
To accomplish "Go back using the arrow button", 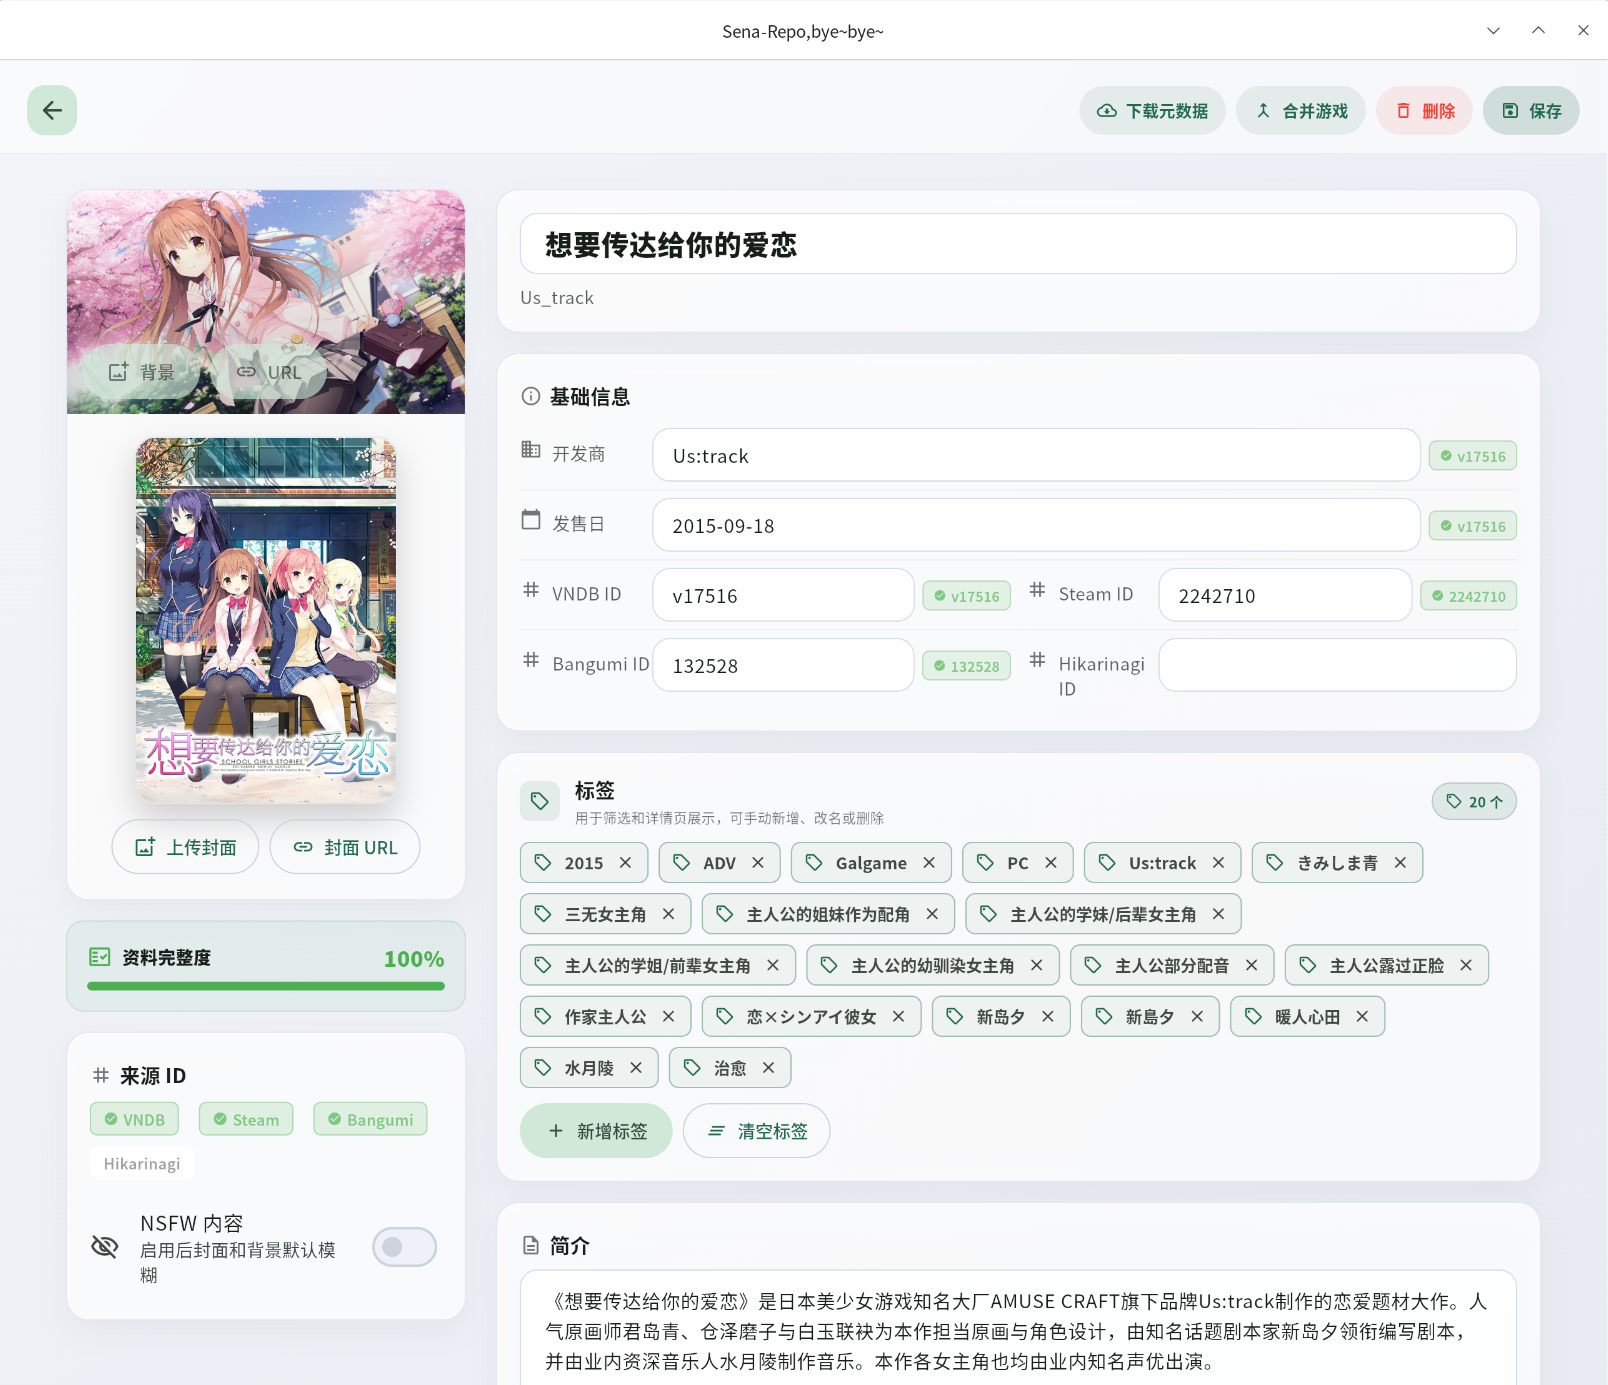I will [52, 110].
